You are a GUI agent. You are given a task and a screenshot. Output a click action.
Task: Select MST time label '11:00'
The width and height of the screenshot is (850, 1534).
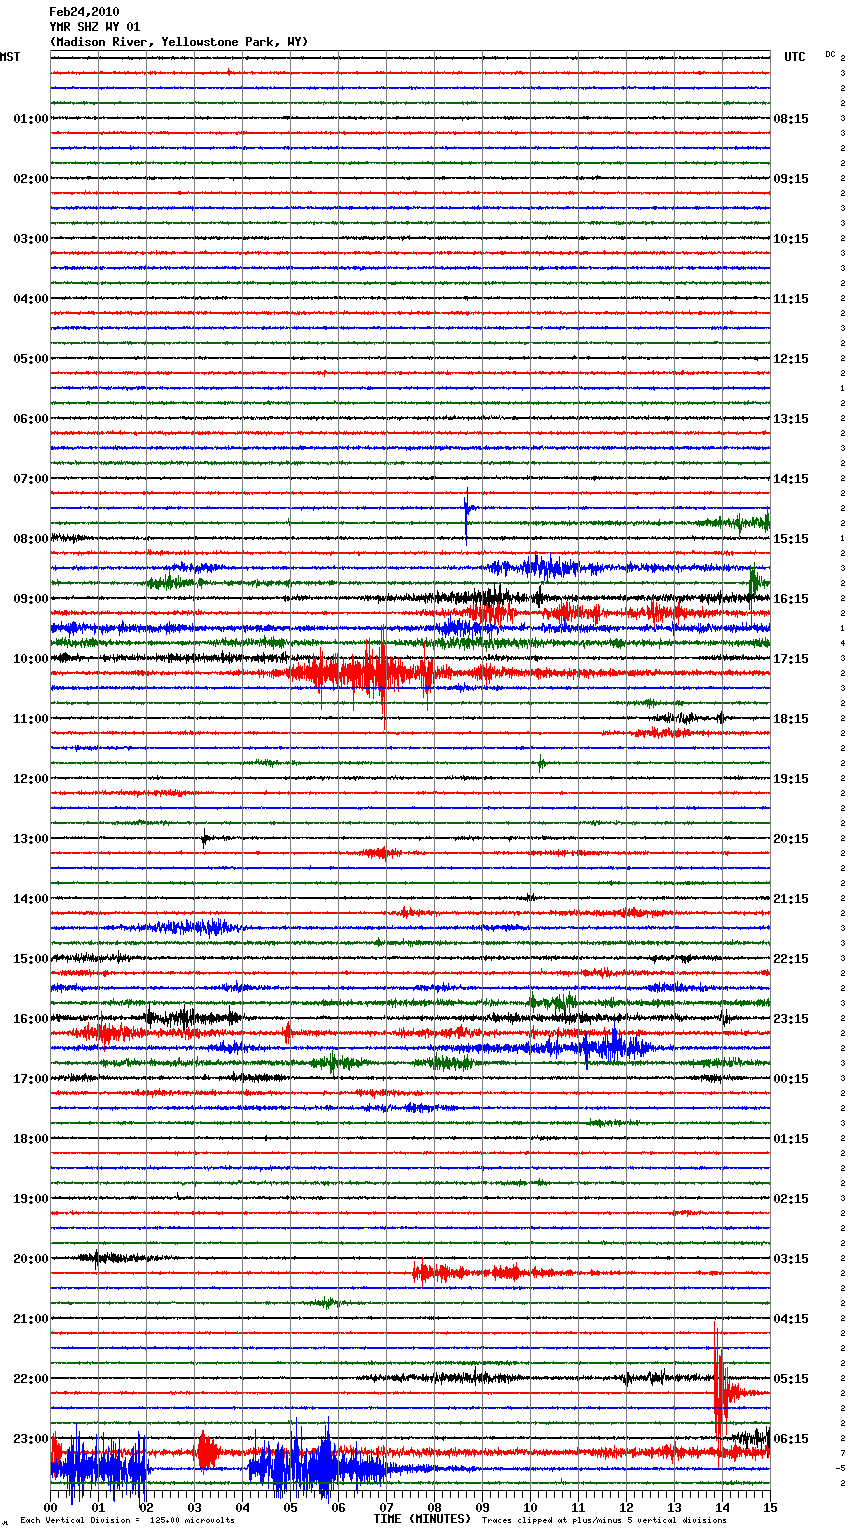point(31,719)
